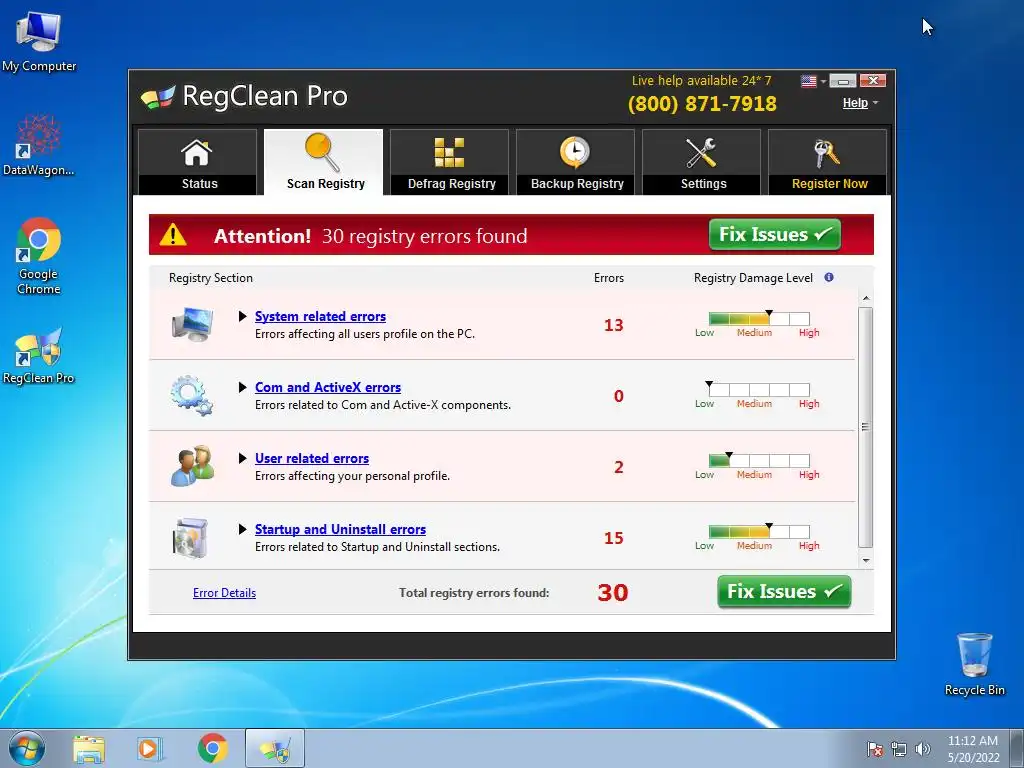Click User related errors damage level bar
1024x768 pixels.
coord(759,460)
